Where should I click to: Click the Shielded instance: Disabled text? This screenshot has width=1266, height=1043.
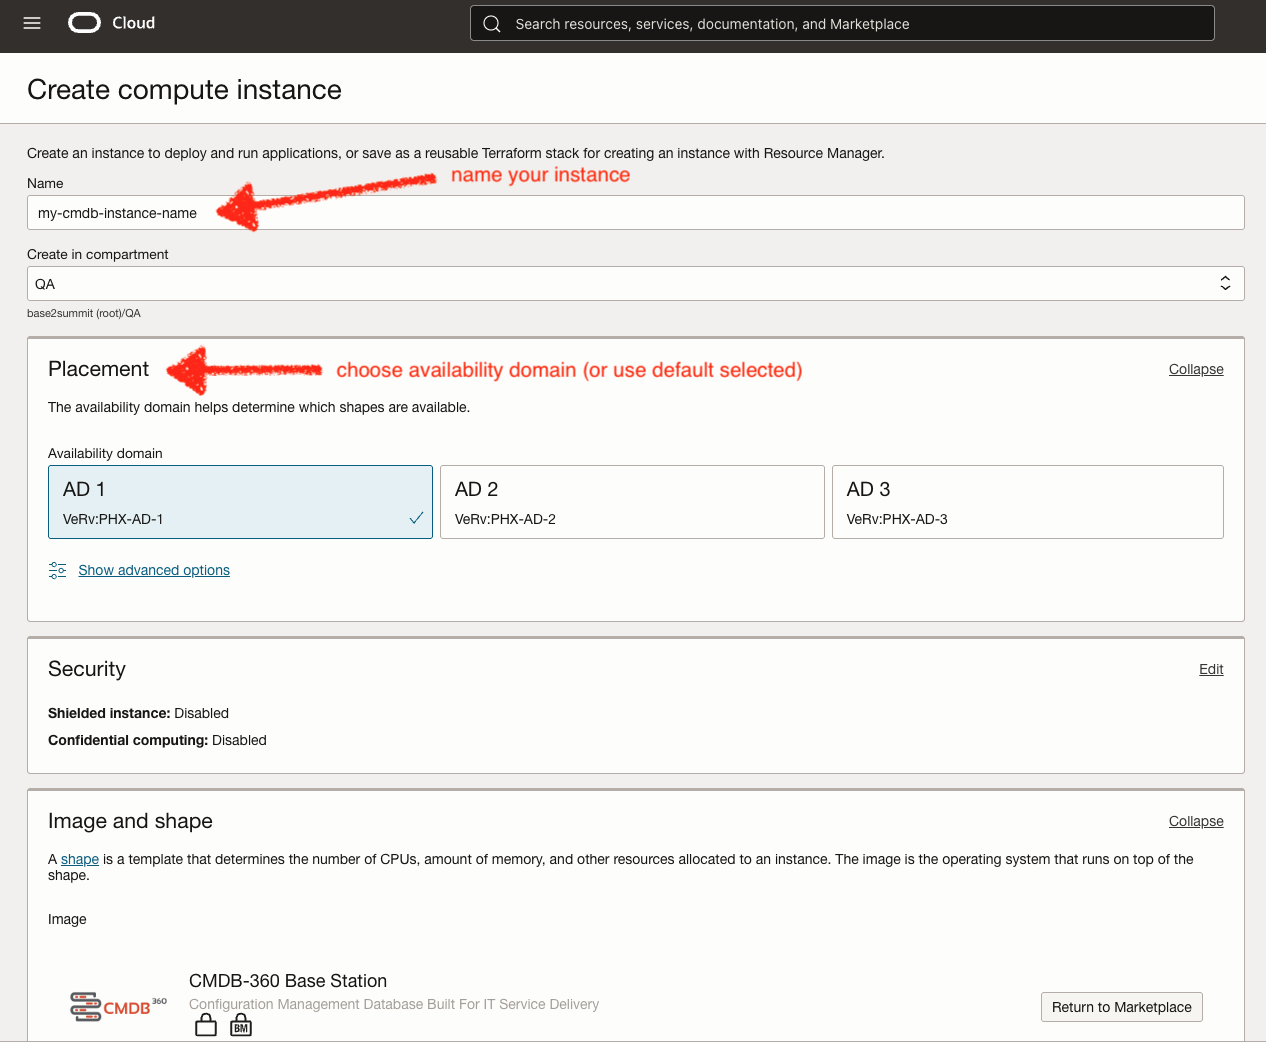tap(138, 713)
